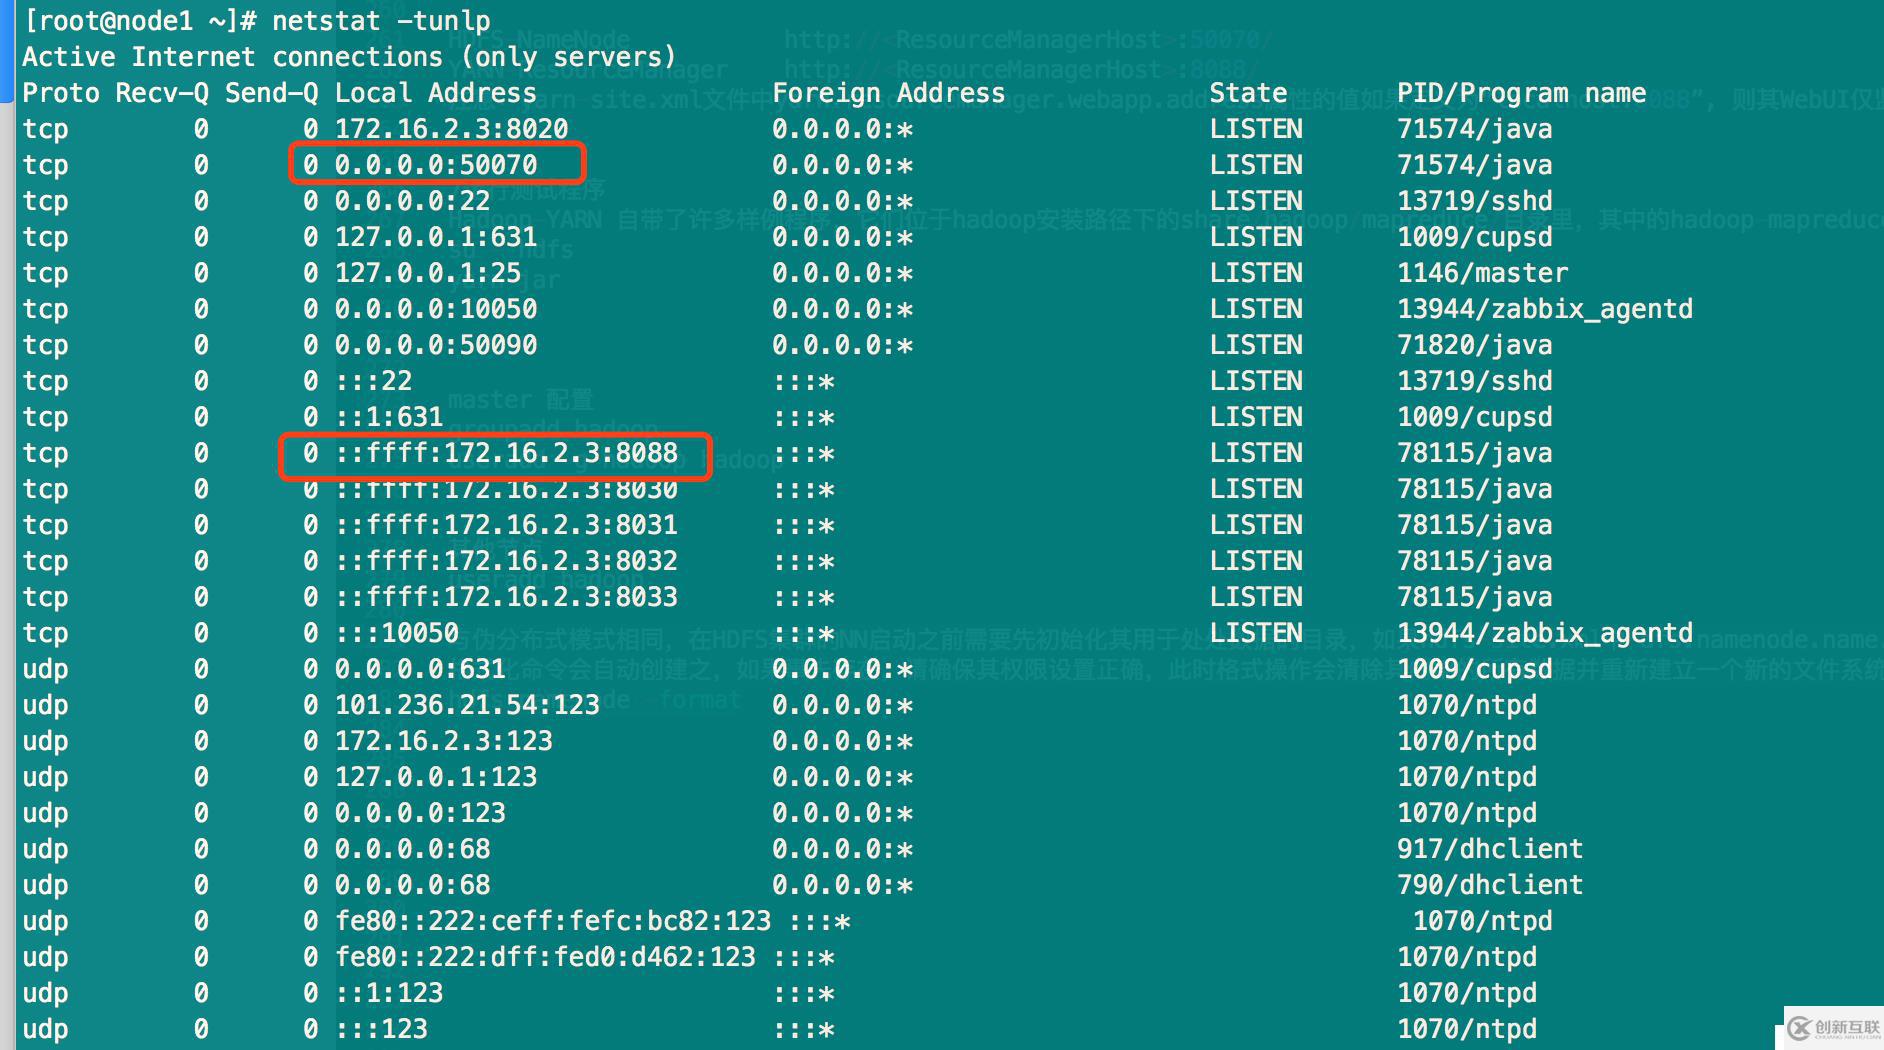1884x1050 pixels.
Task: Select local address 101.236.21.54:123
Action: pyautogui.click(x=467, y=705)
